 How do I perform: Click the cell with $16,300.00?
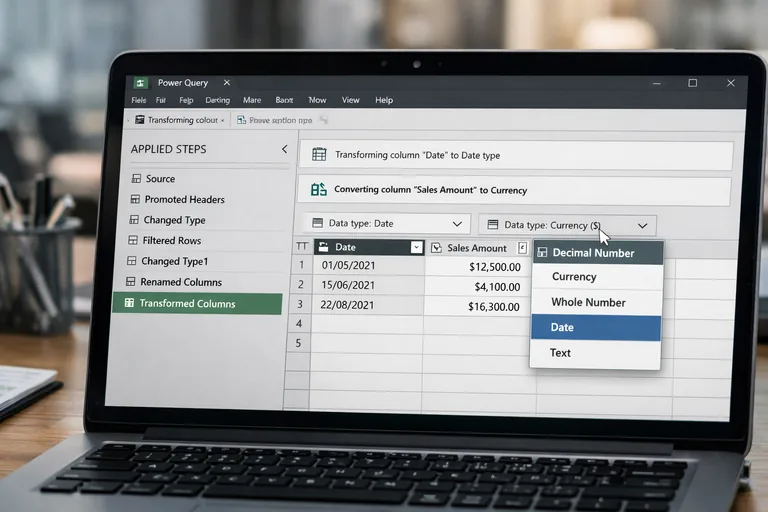click(x=477, y=307)
